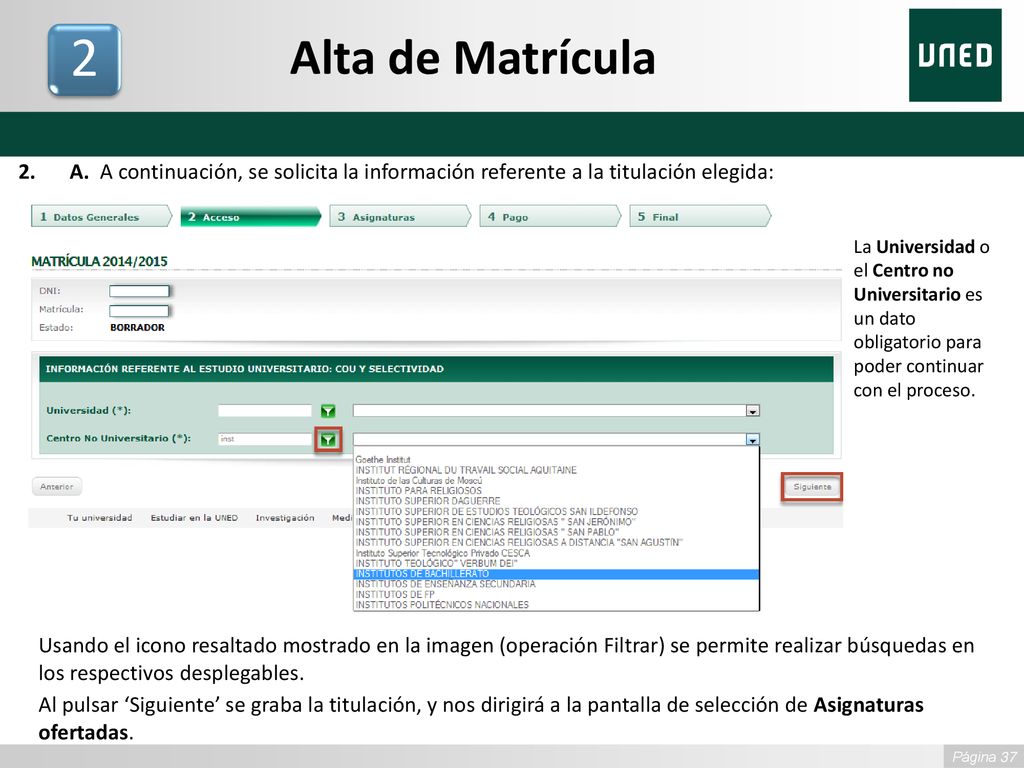The width and height of the screenshot is (1024, 768).
Task: Open step 3 Asignaturas tab
Action: click(x=400, y=217)
